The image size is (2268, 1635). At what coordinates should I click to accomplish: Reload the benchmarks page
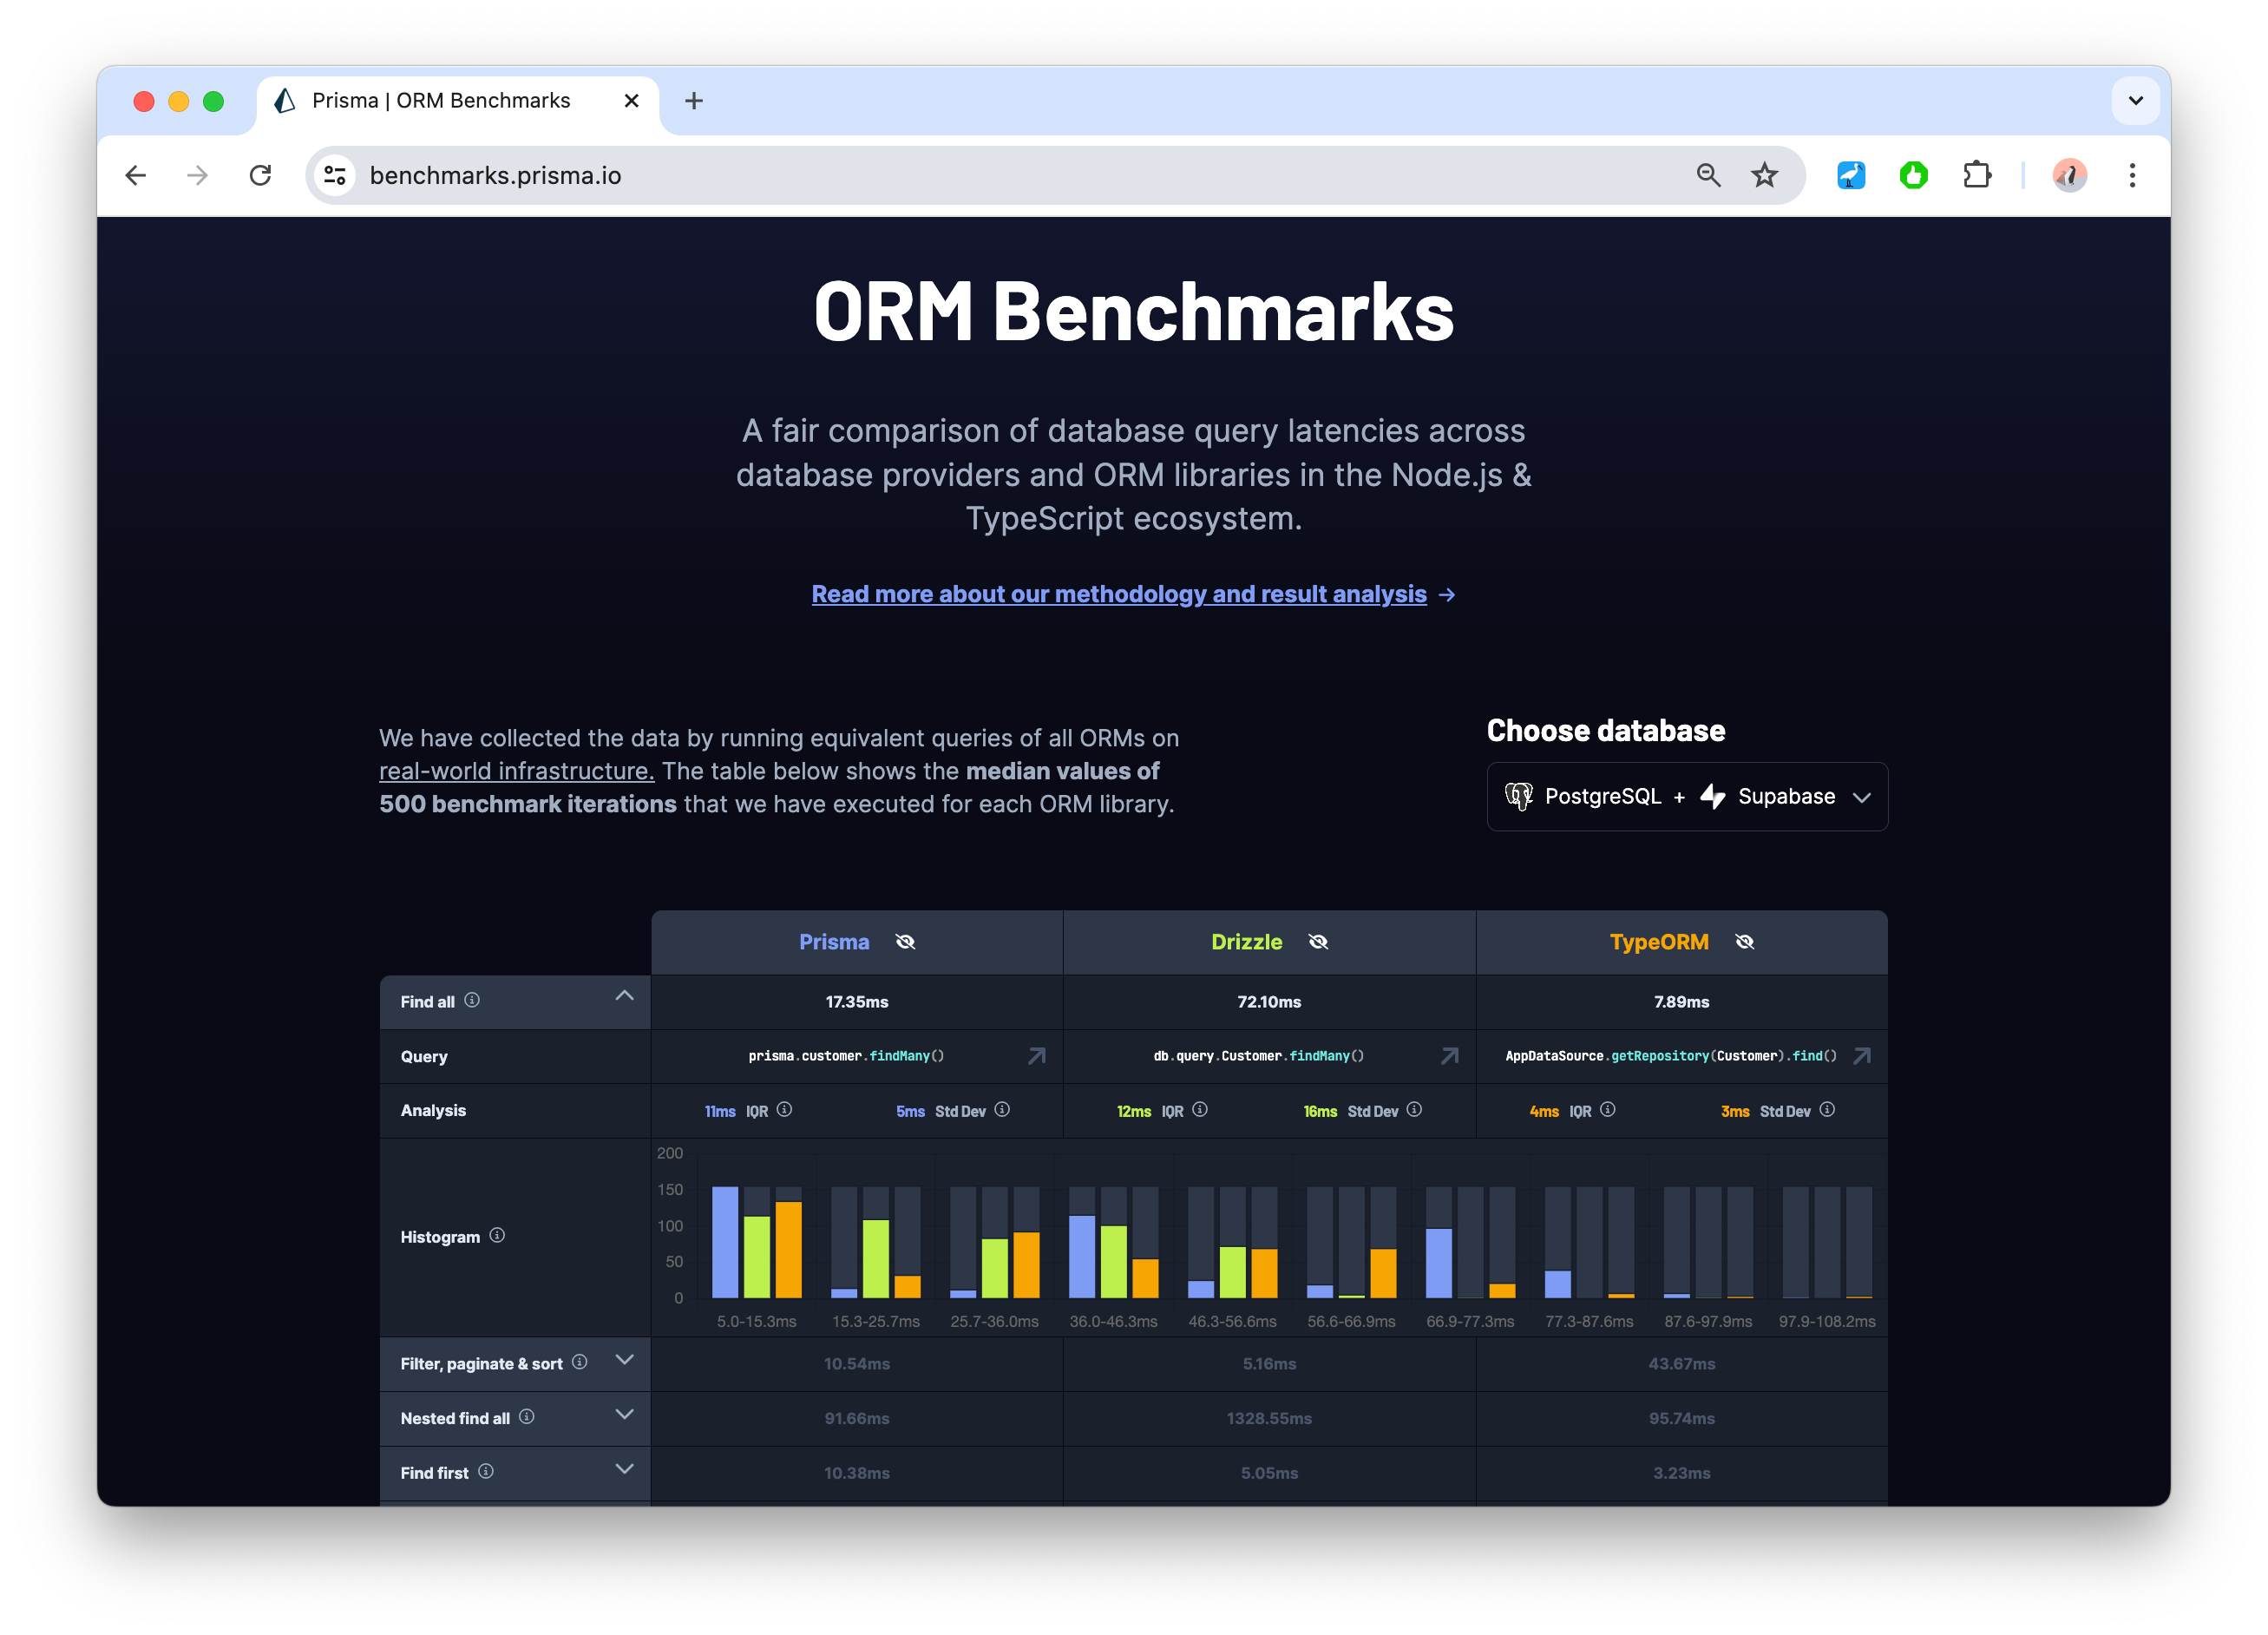click(260, 176)
